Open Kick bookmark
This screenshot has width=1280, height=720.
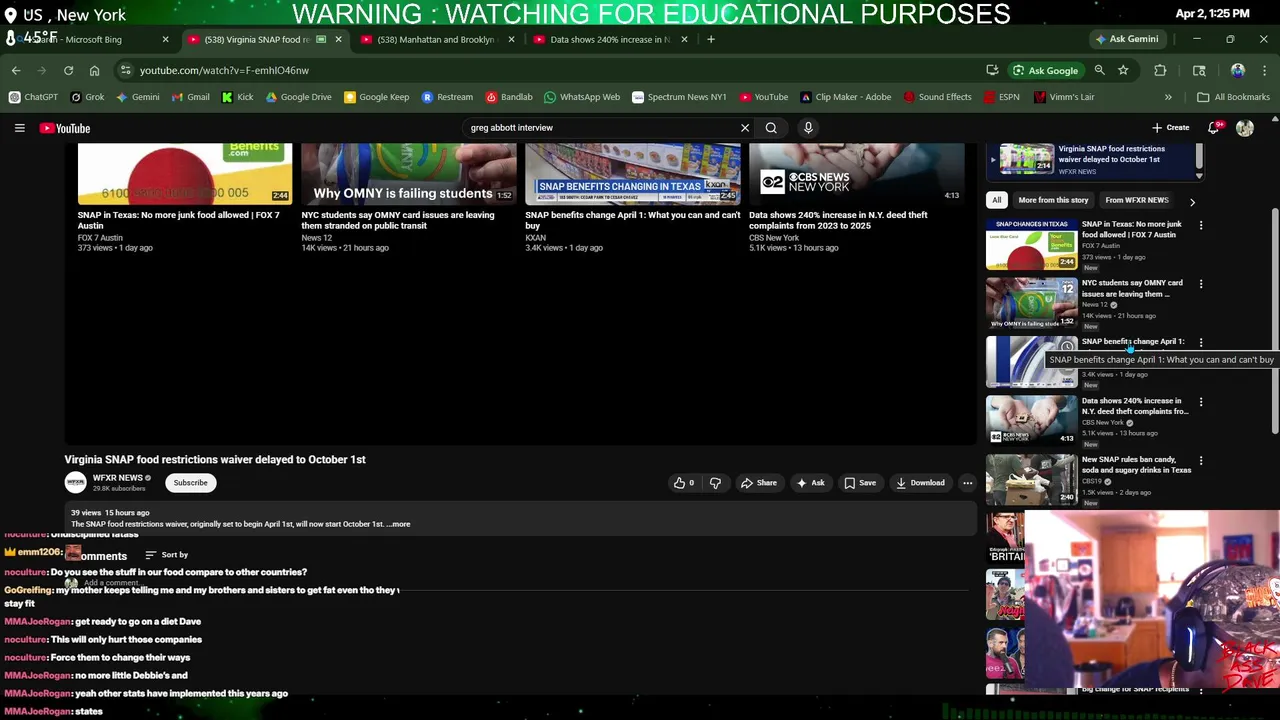pos(237,97)
